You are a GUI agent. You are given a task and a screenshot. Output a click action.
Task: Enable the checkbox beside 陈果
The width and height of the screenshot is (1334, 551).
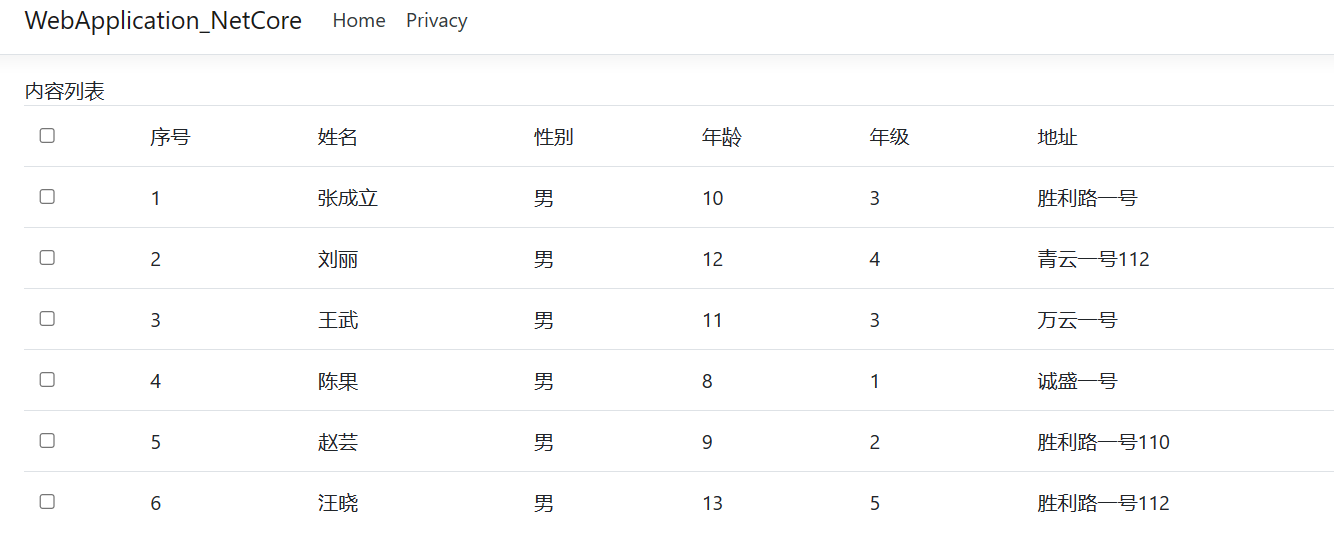(47, 380)
